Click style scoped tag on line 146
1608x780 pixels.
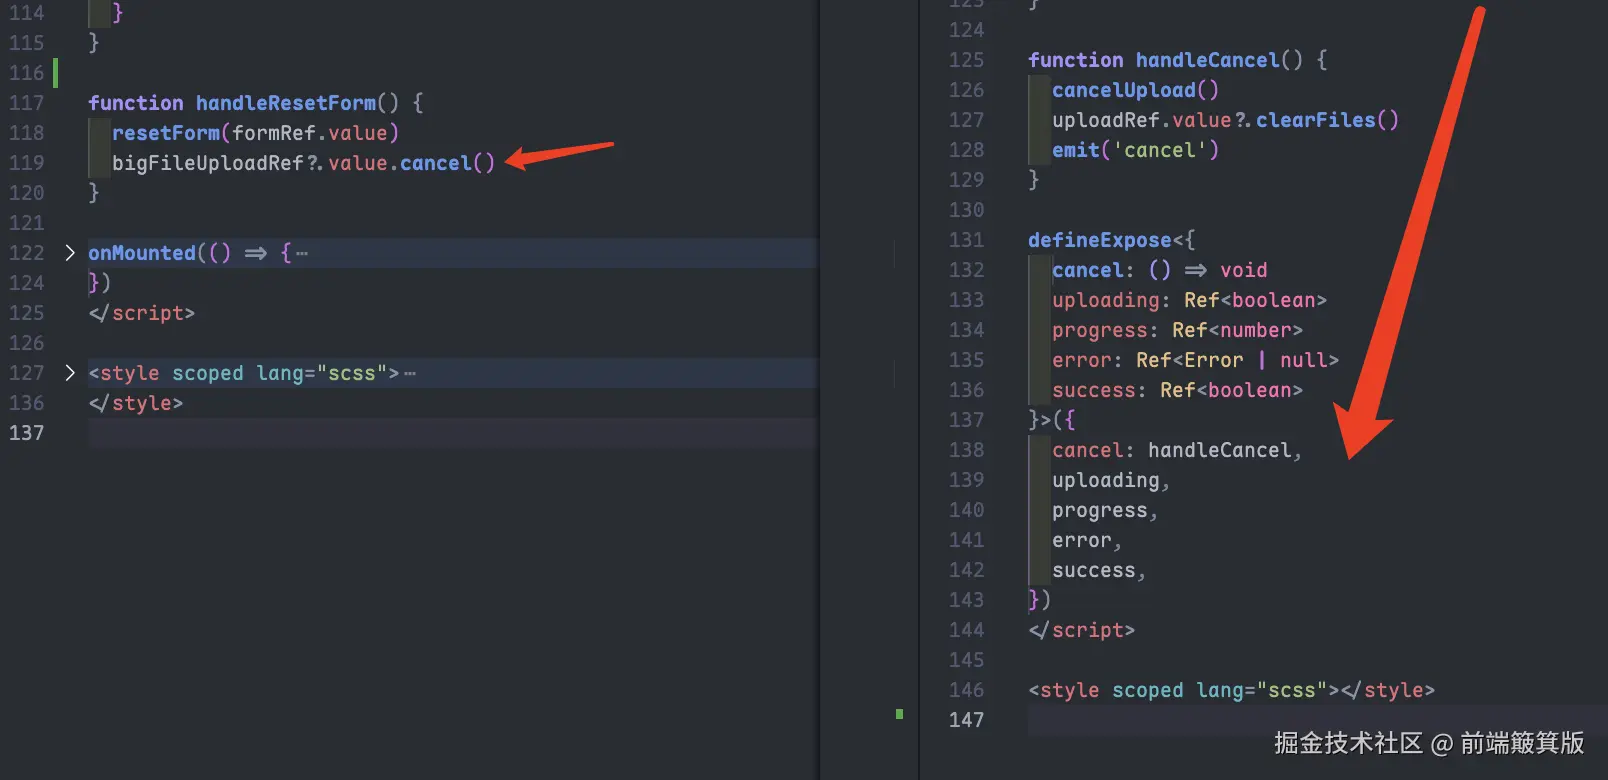[1184, 690]
